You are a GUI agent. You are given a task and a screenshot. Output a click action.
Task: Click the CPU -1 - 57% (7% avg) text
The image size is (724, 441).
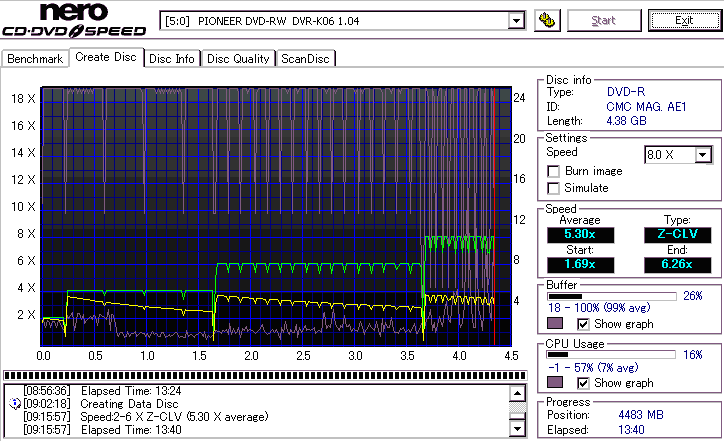point(593,368)
